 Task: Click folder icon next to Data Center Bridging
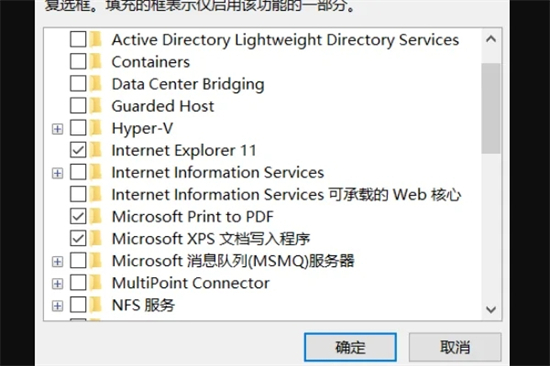pyautogui.click(x=95, y=84)
